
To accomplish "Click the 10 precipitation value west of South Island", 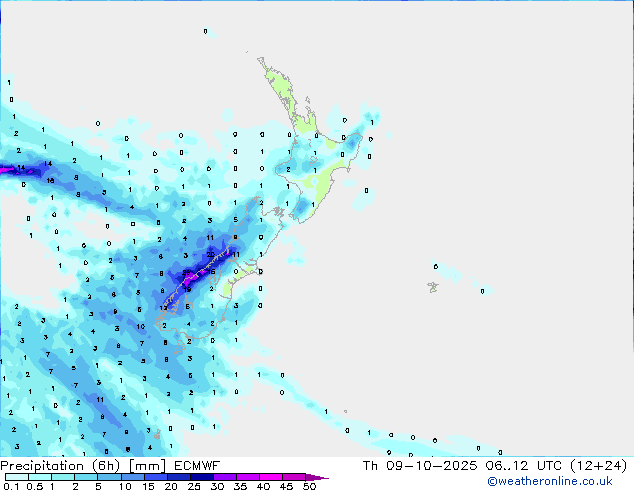I will pos(140,326).
